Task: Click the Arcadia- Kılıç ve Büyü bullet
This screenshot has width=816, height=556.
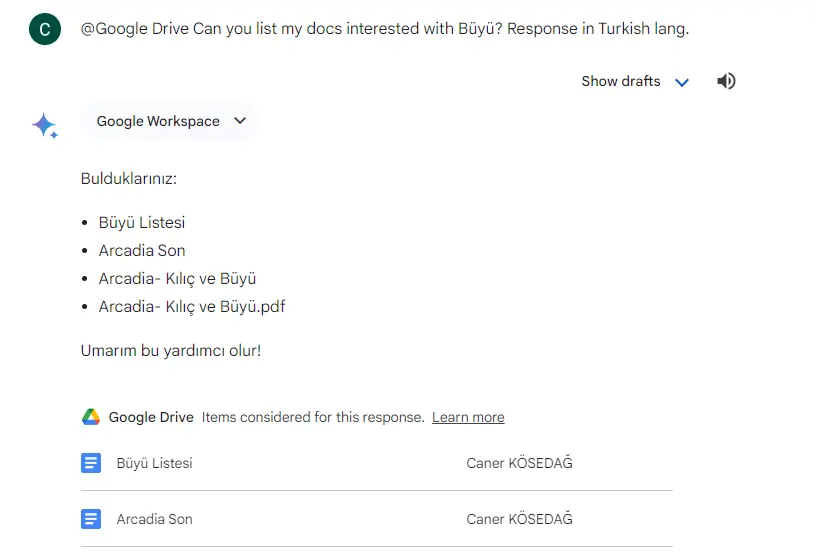Action: click(x=177, y=279)
